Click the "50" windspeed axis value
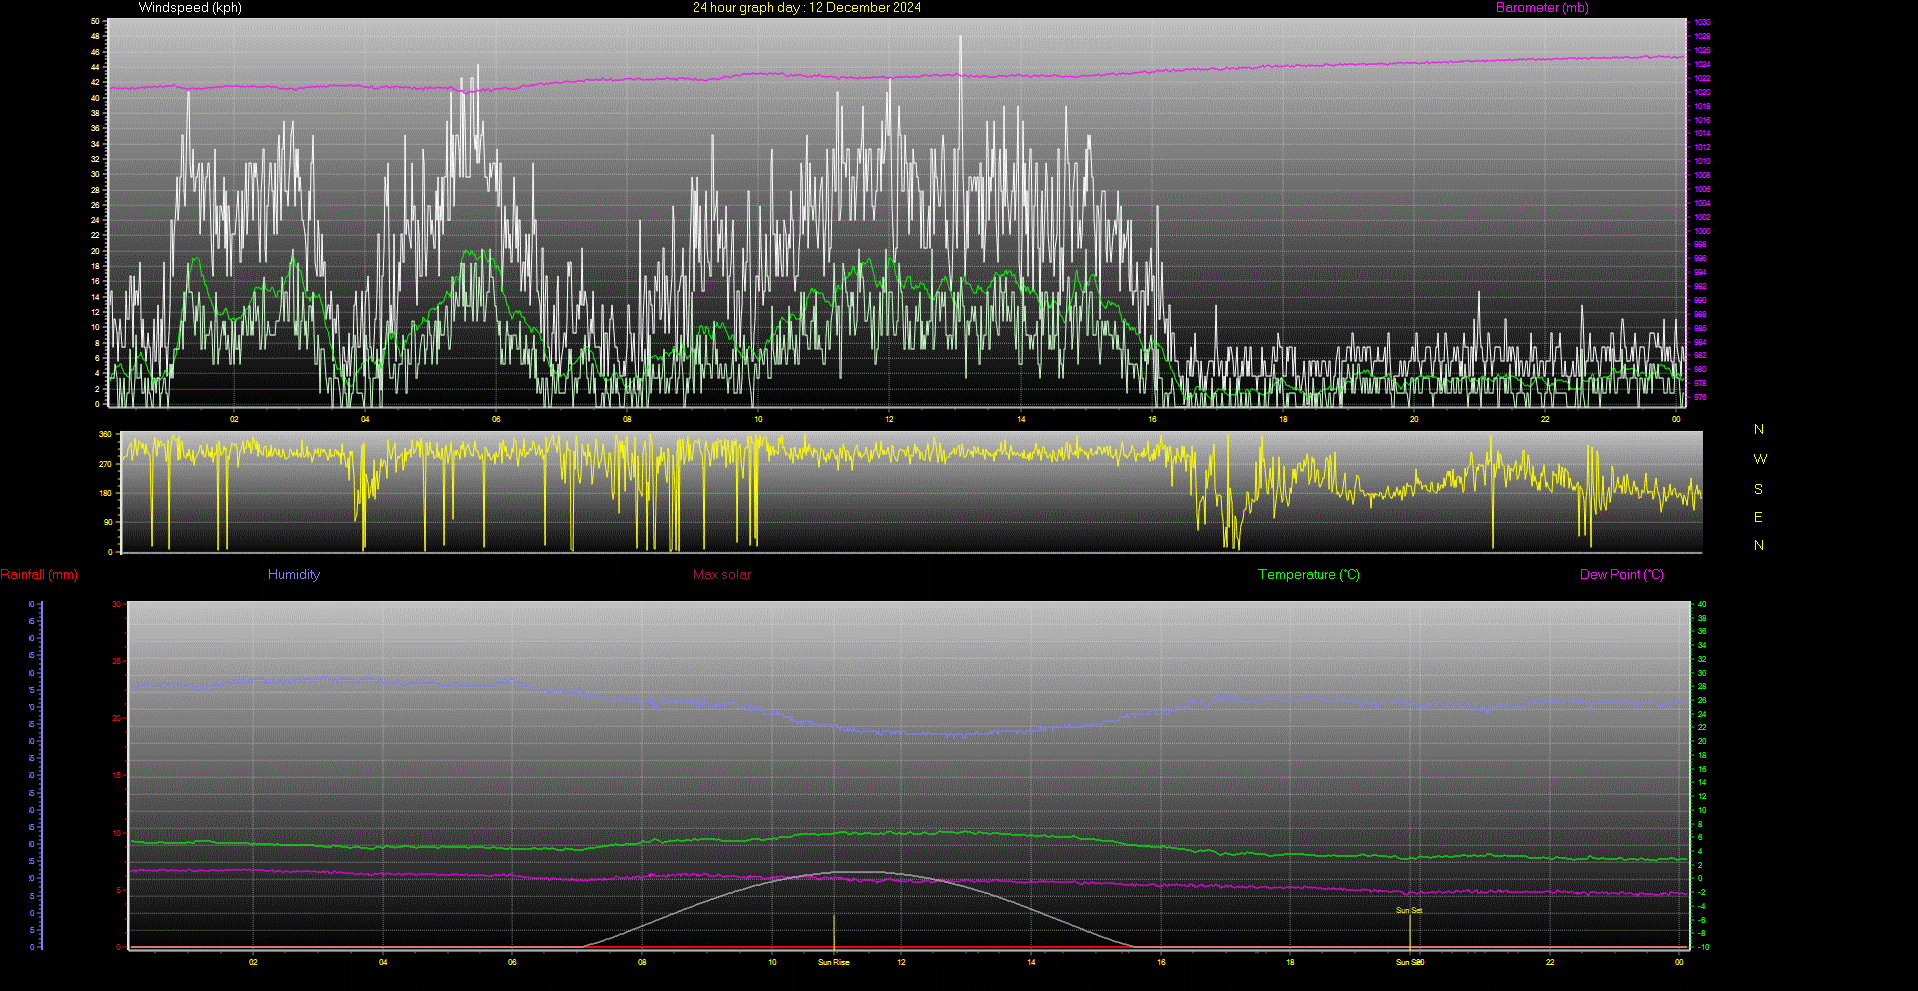 [x=95, y=21]
